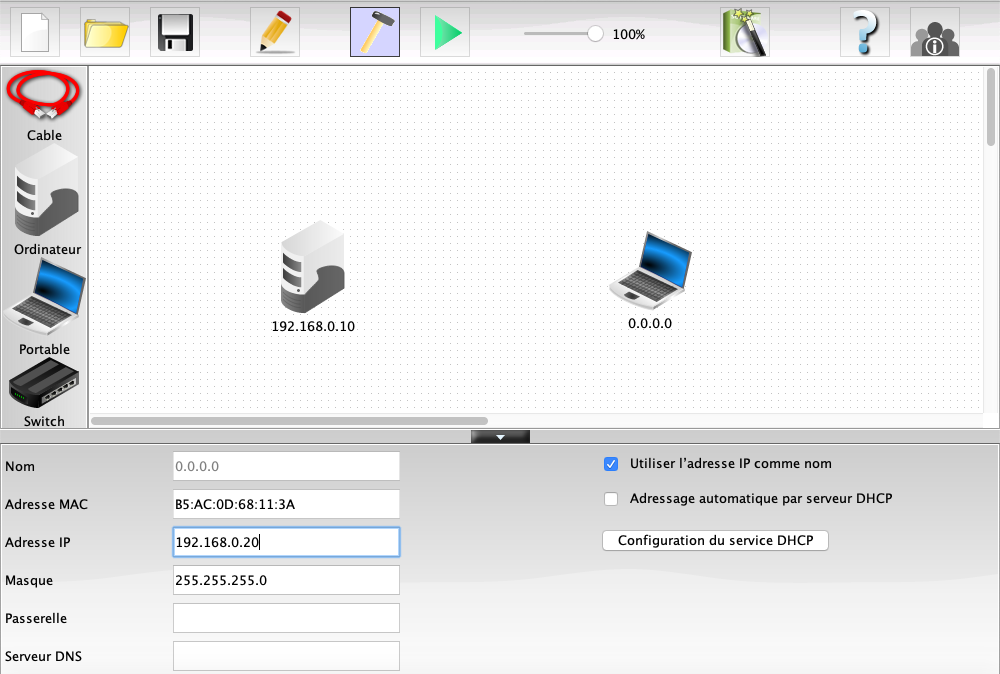1000x674 pixels.
Task: Uncheck 'Utiliser l'adresse IP comme nom'
Action: coord(611,464)
